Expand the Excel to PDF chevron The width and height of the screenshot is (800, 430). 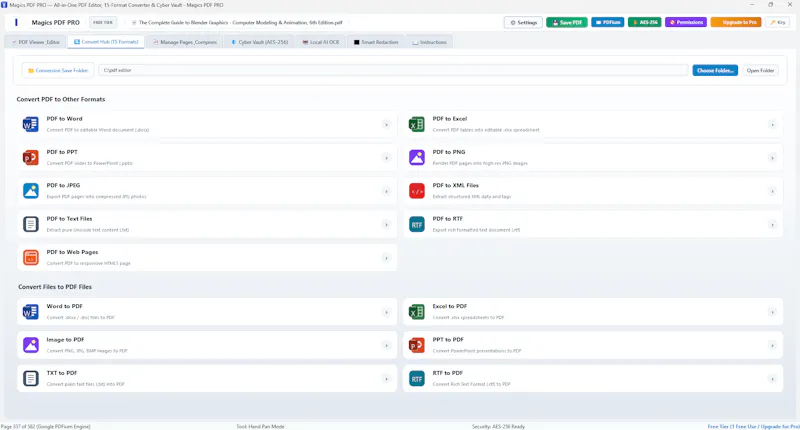(772, 312)
